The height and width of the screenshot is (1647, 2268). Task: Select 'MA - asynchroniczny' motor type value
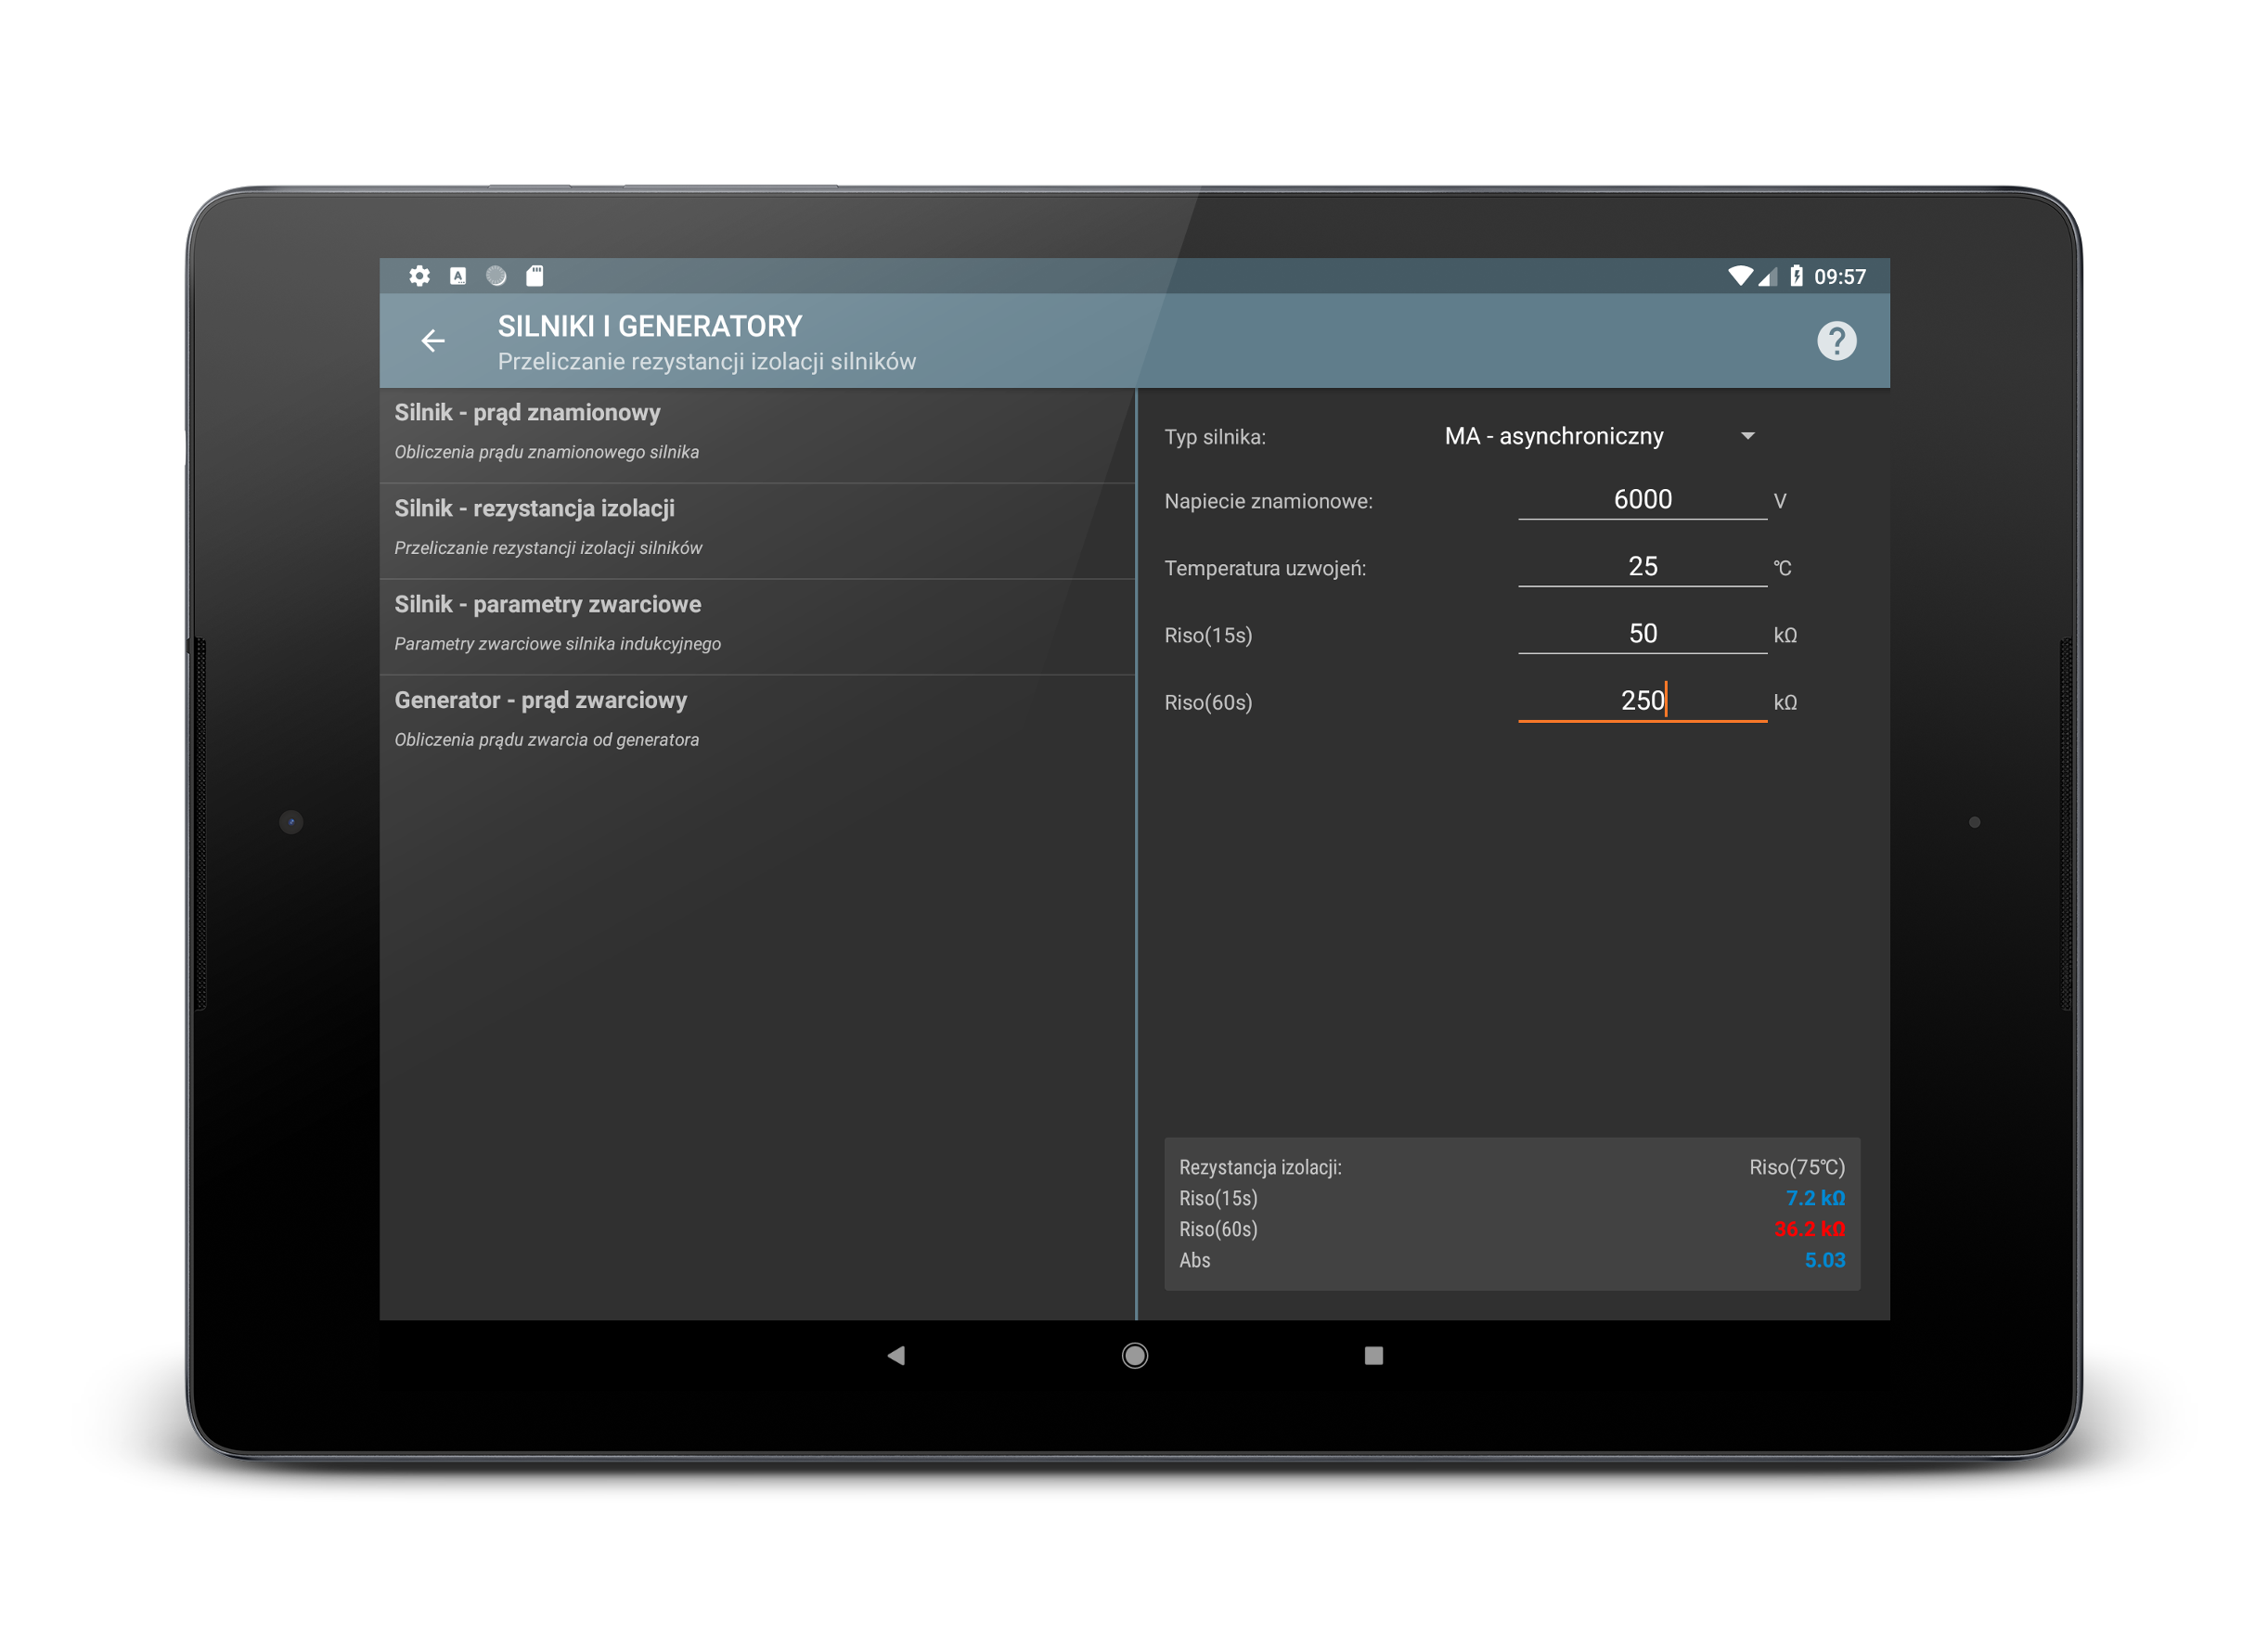click(1553, 436)
